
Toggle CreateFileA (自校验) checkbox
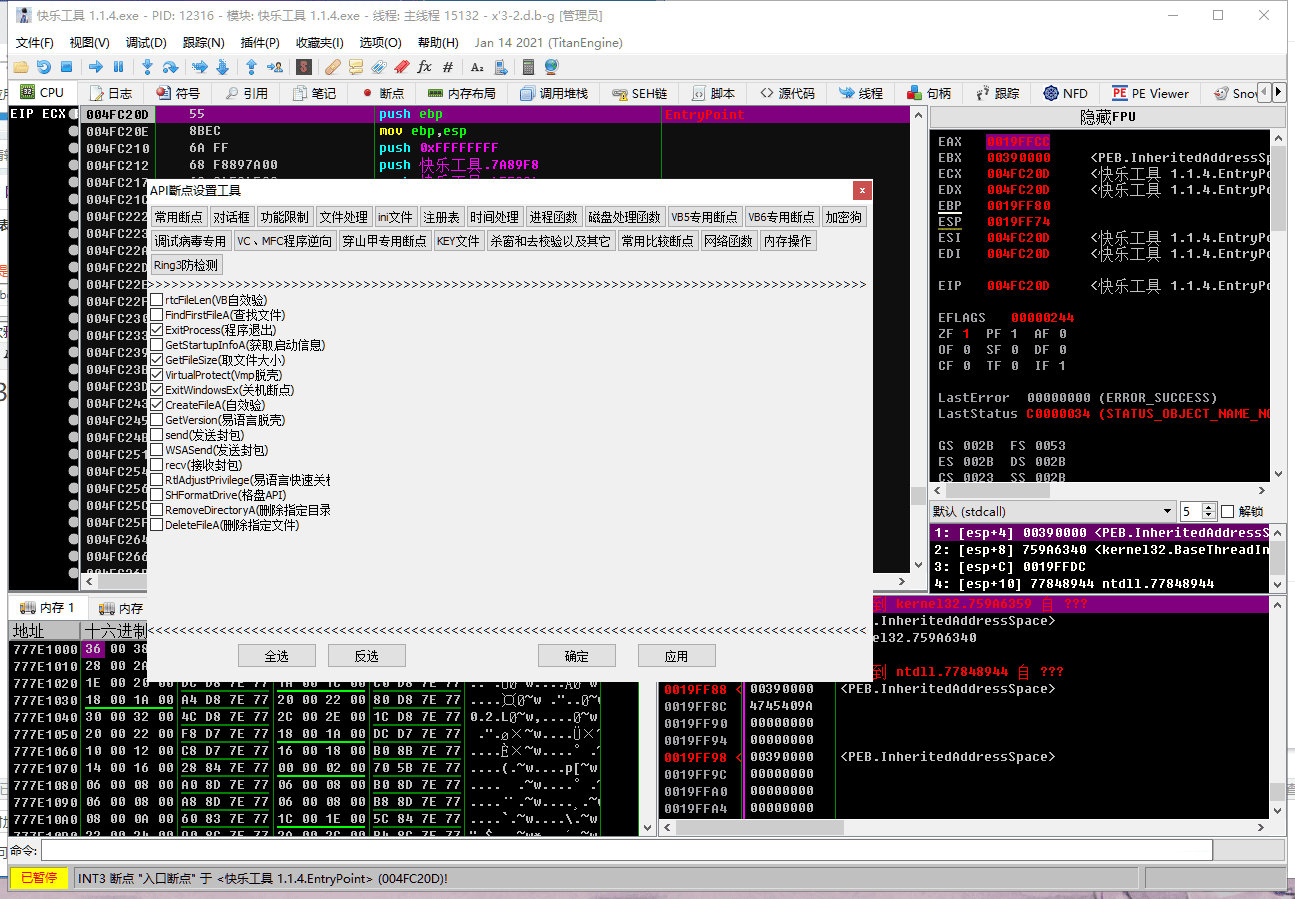coord(157,405)
